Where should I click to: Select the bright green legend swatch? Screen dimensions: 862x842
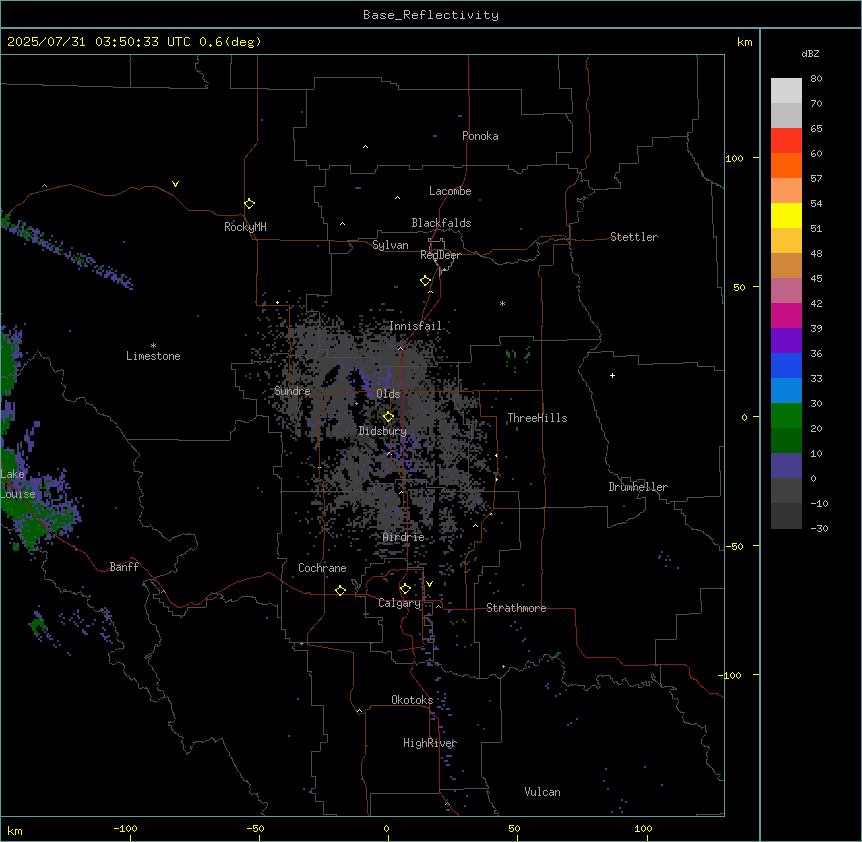click(x=786, y=416)
